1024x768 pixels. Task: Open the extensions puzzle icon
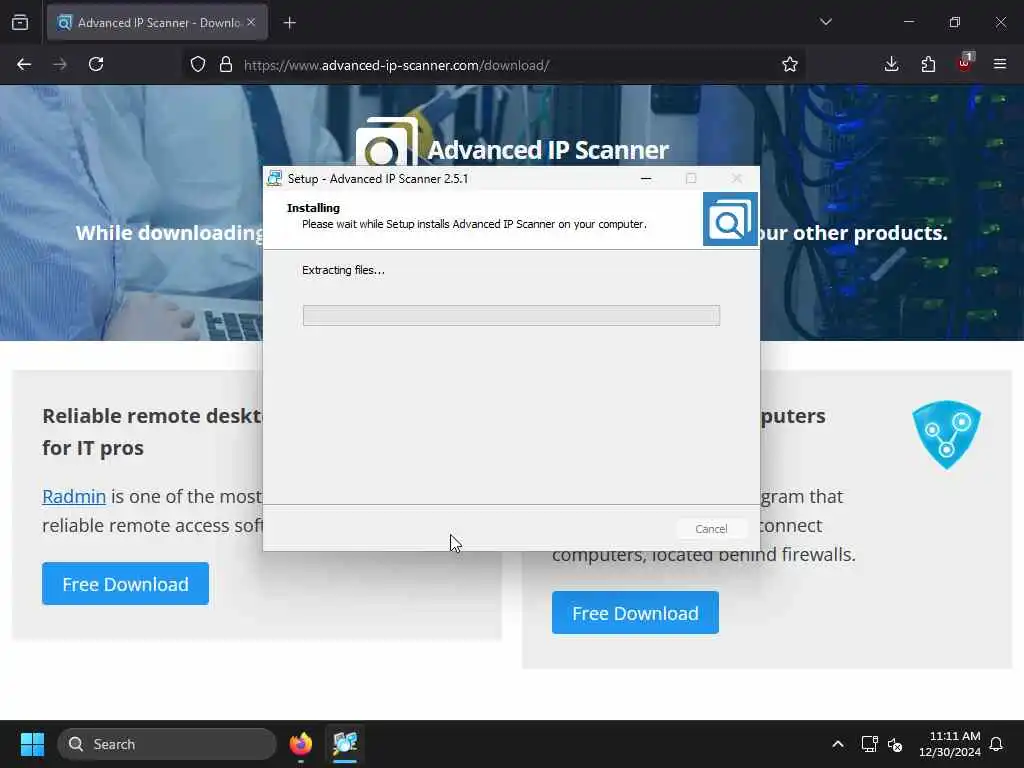pos(928,64)
